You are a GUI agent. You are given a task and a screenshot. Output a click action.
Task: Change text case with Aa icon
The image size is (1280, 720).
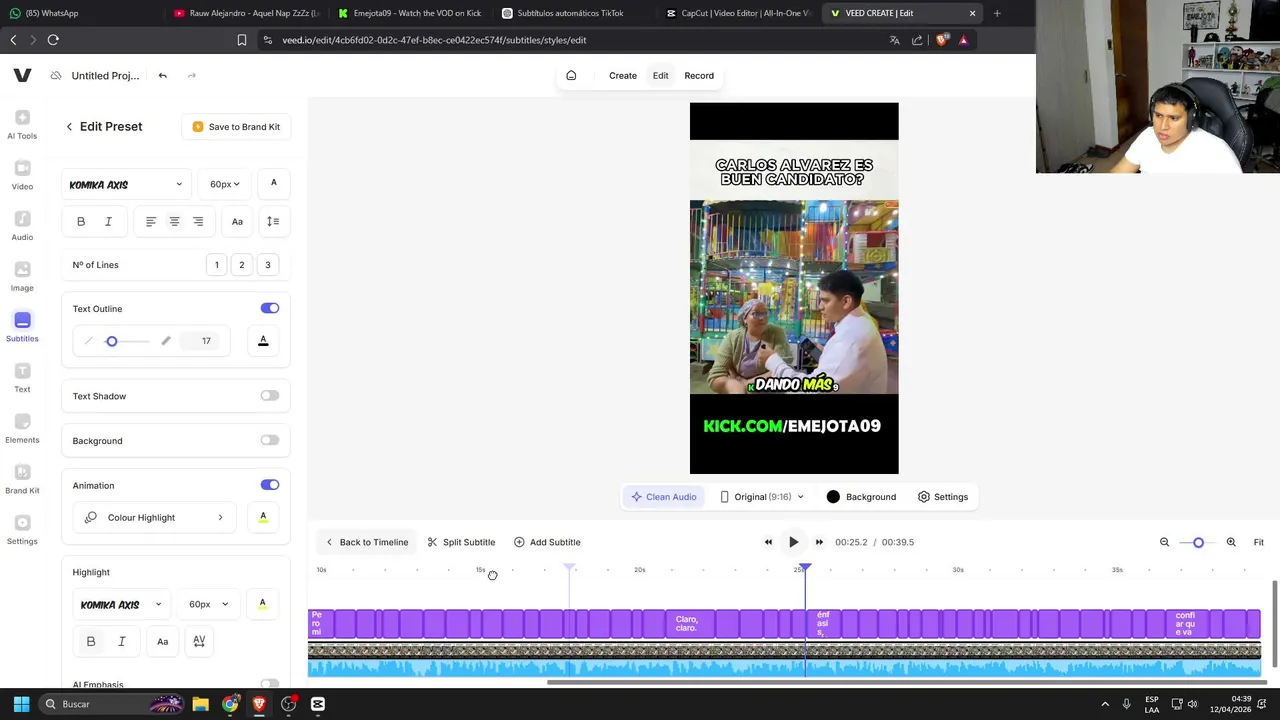tap(237, 221)
